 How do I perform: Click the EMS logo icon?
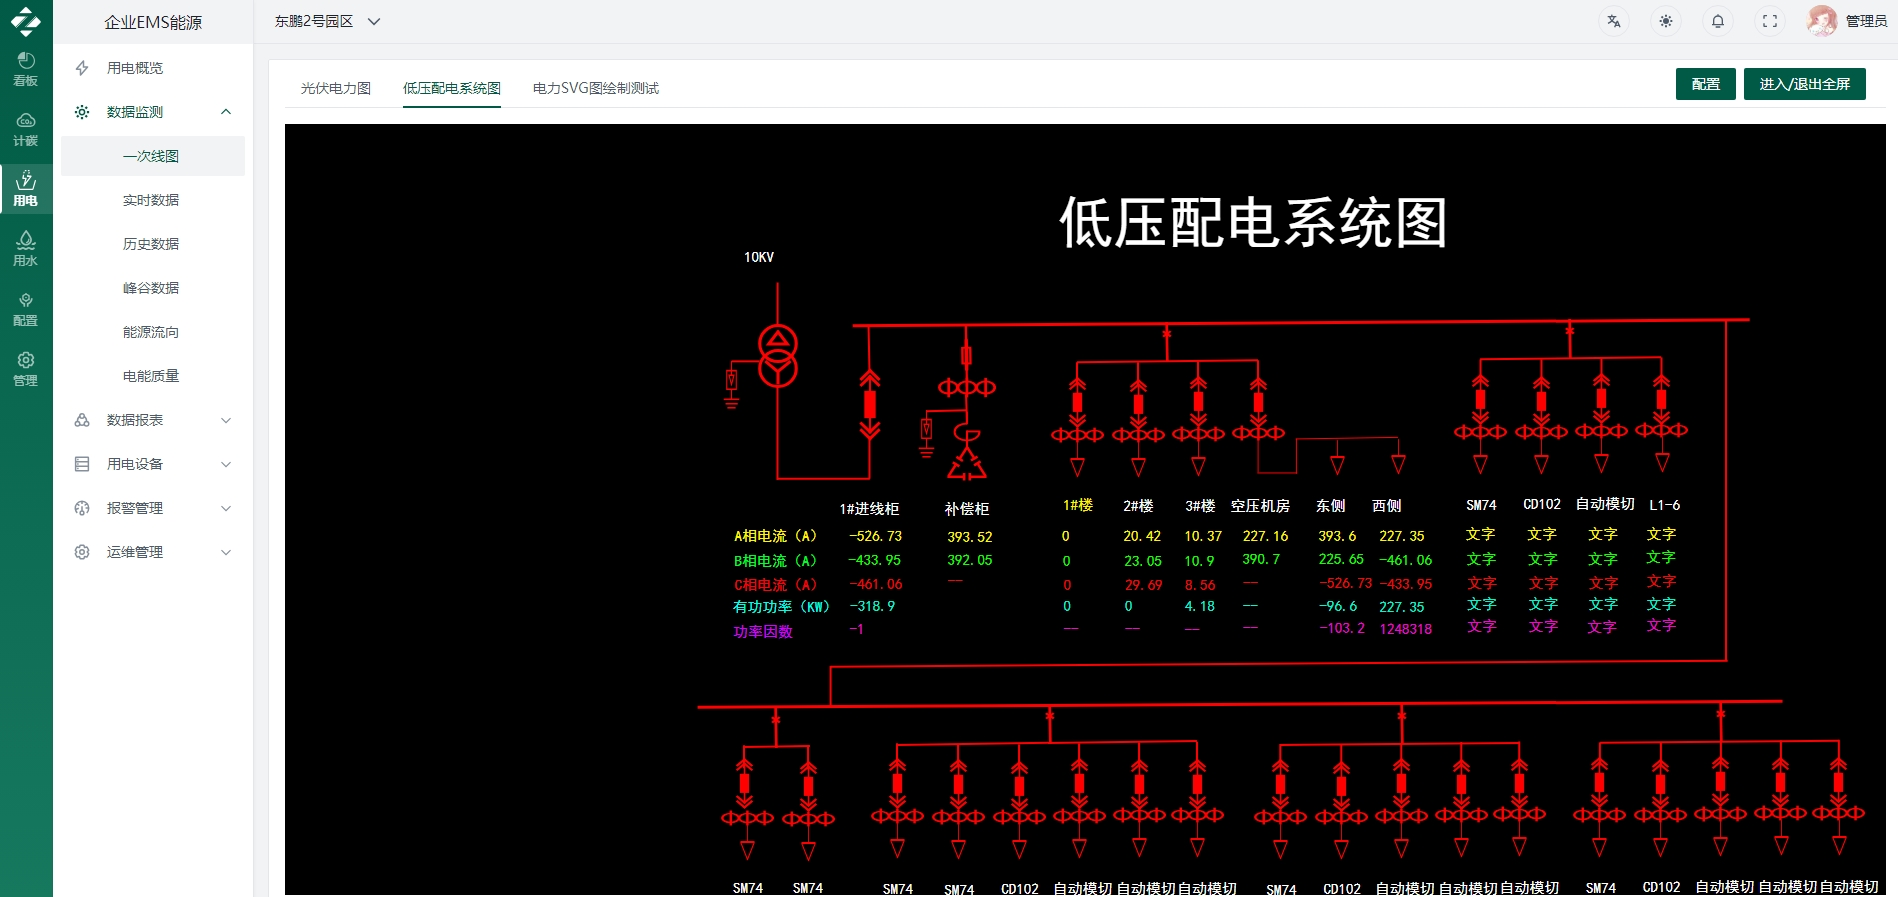26,21
